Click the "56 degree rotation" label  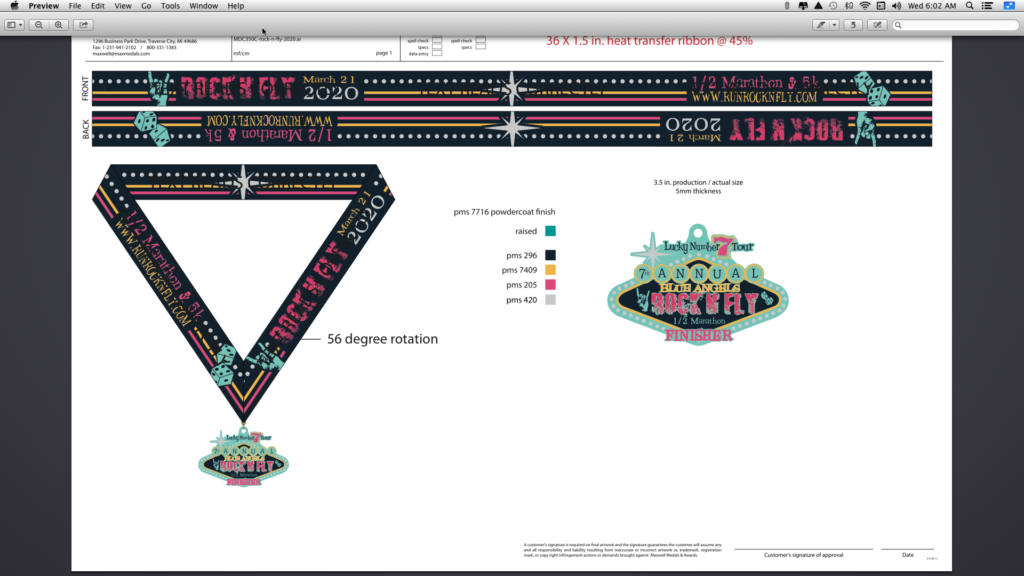coord(383,339)
